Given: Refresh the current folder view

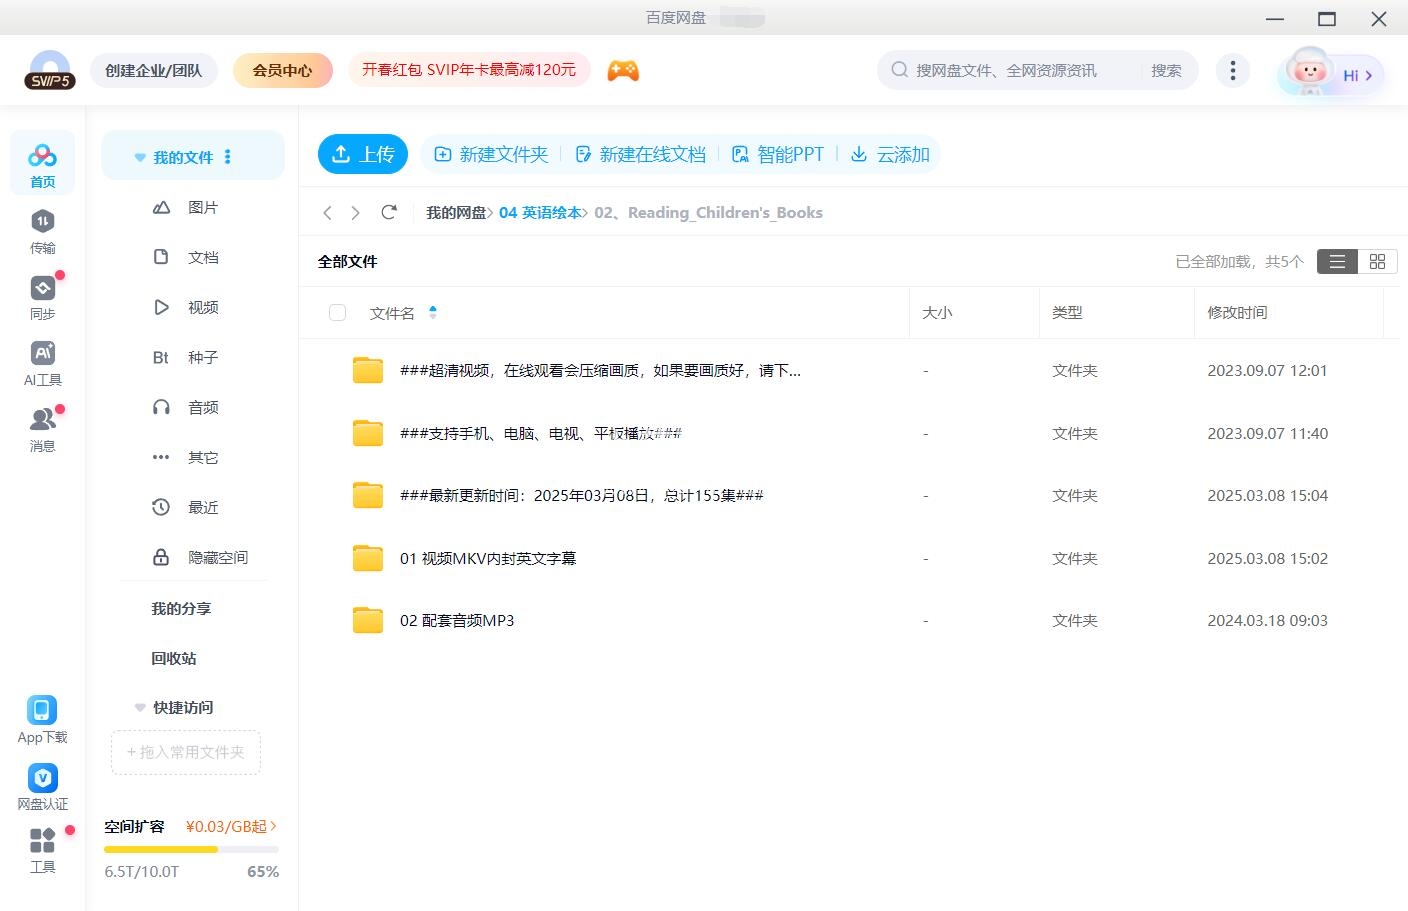Looking at the screenshot, I should (389, 212).
